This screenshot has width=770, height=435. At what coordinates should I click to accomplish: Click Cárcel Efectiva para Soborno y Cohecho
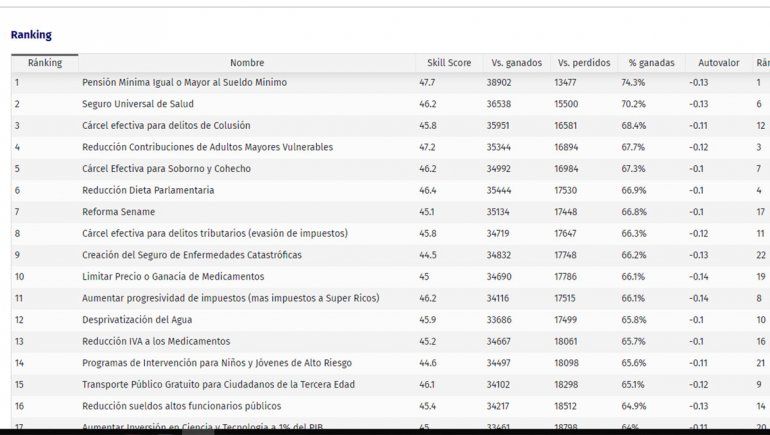168,169
